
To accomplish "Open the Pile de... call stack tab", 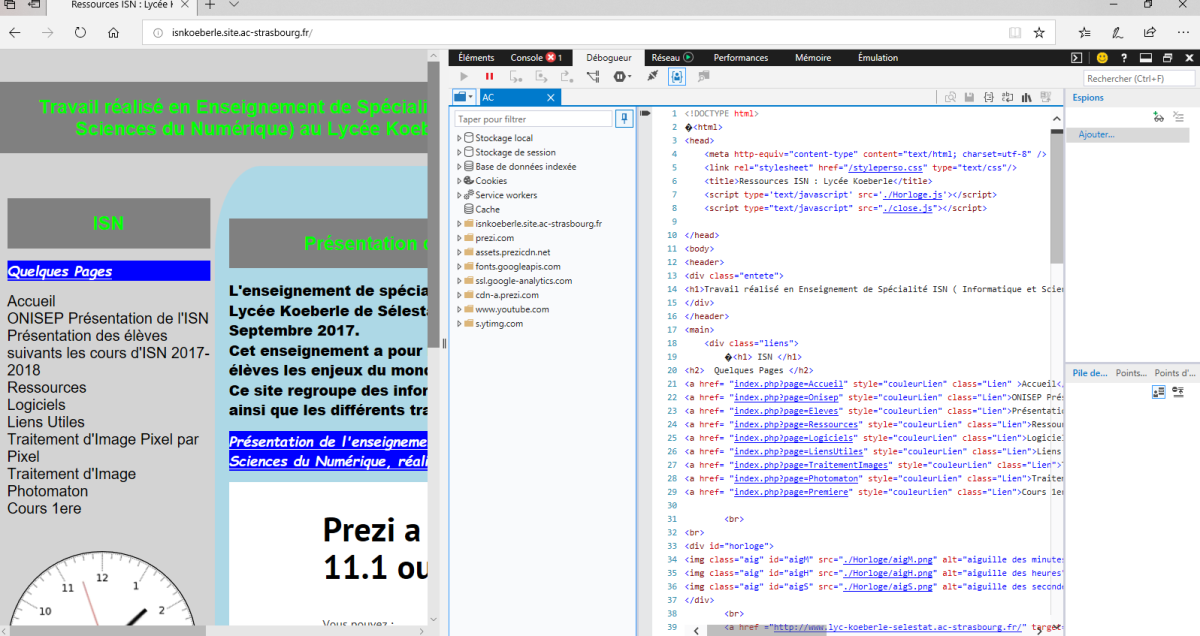I will pyautogui.click(x=1090, y=372).
